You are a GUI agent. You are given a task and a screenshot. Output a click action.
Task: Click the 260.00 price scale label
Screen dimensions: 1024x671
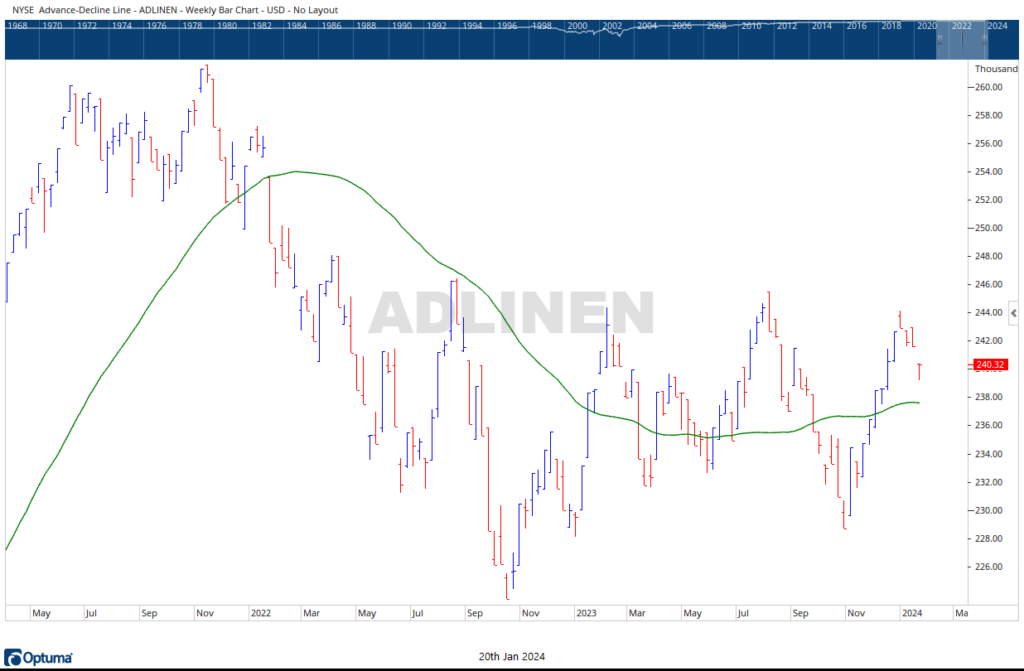988,87
